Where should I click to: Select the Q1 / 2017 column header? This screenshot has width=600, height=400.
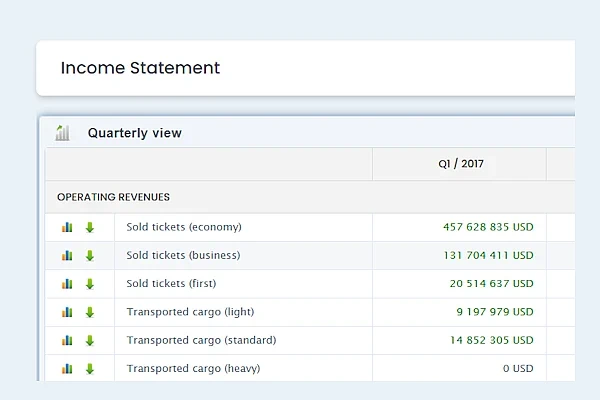tap(460, 164)
